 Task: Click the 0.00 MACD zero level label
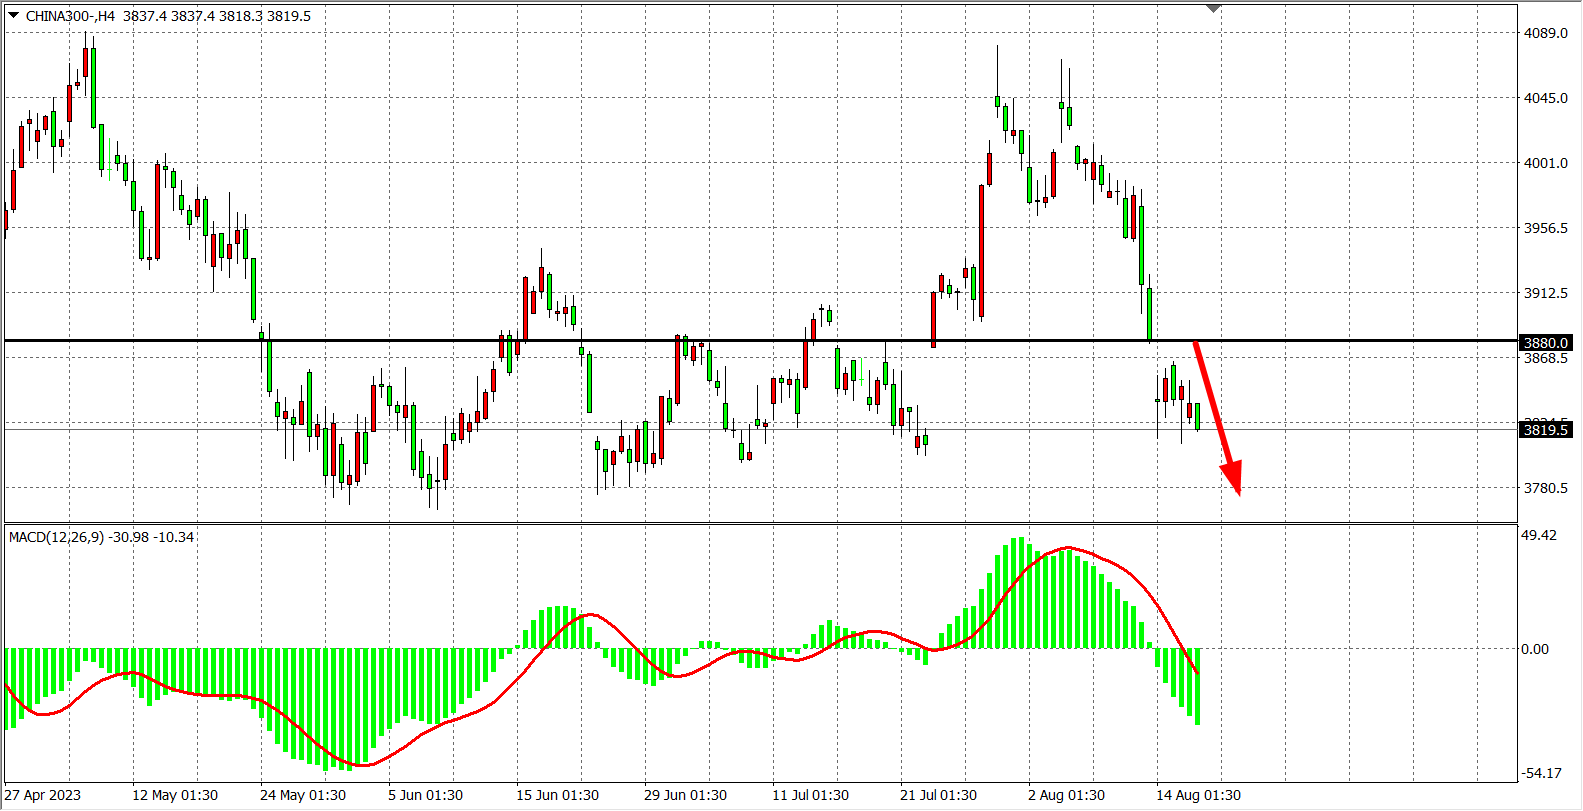(1535, 649)
